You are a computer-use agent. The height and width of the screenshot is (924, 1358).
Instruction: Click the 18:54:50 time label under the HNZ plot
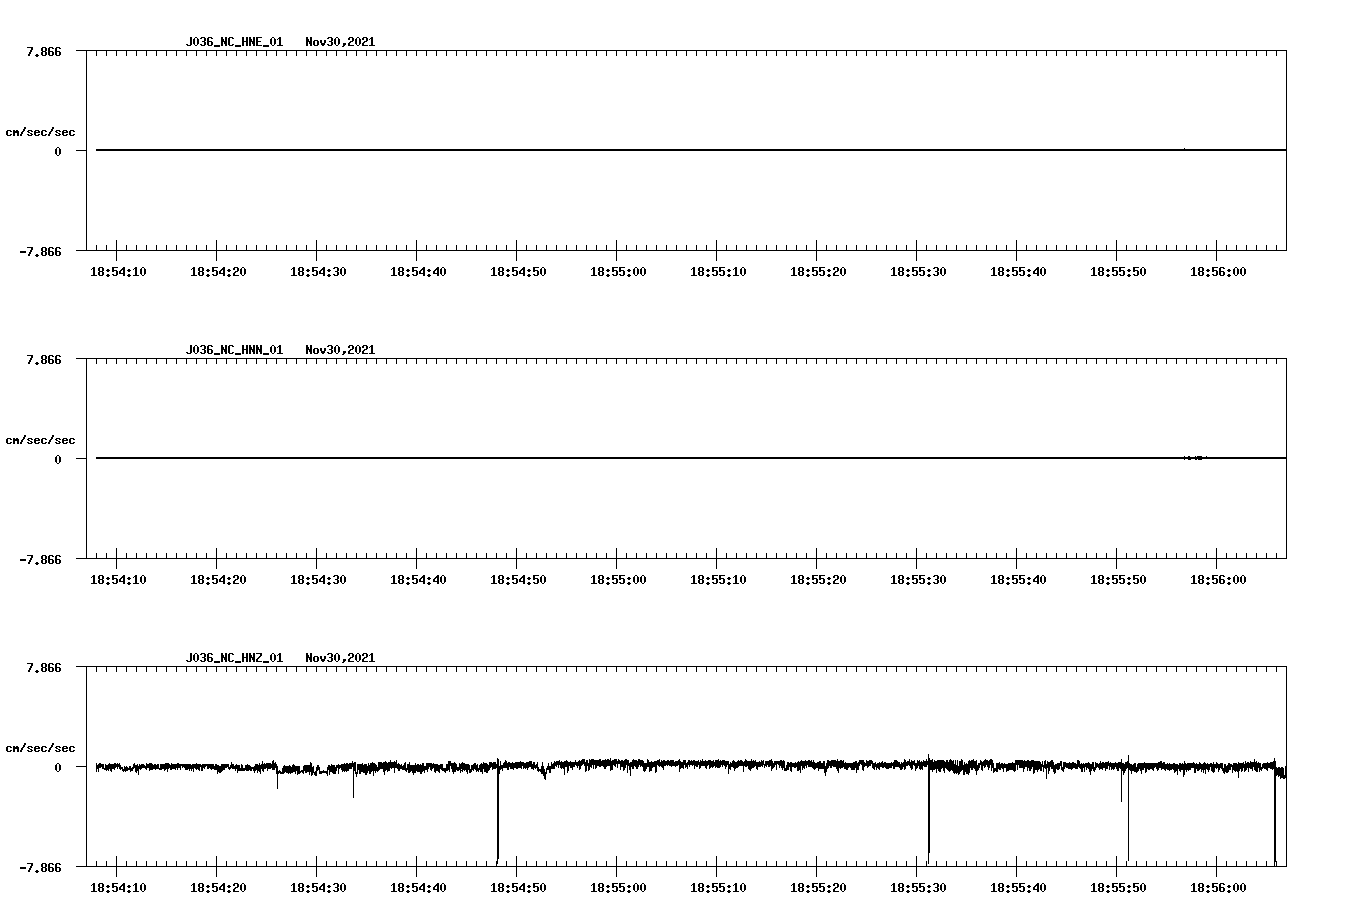coord(518,888)
